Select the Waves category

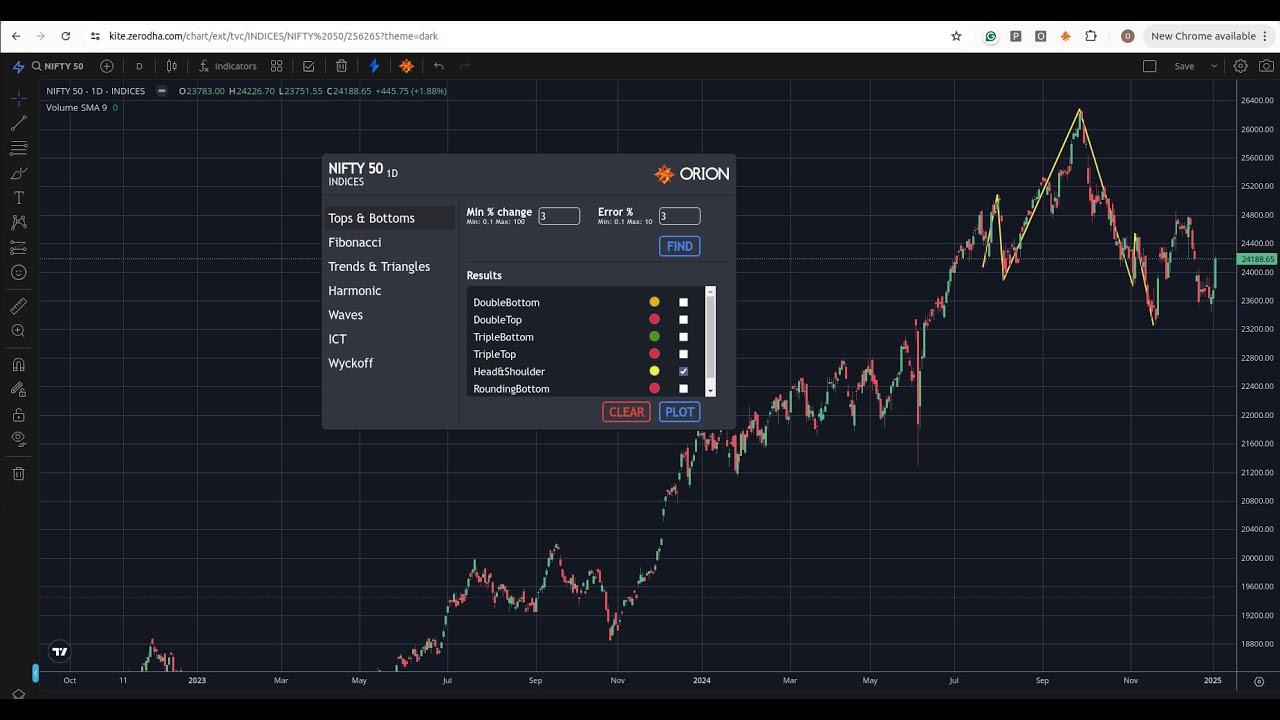(389, 315)
